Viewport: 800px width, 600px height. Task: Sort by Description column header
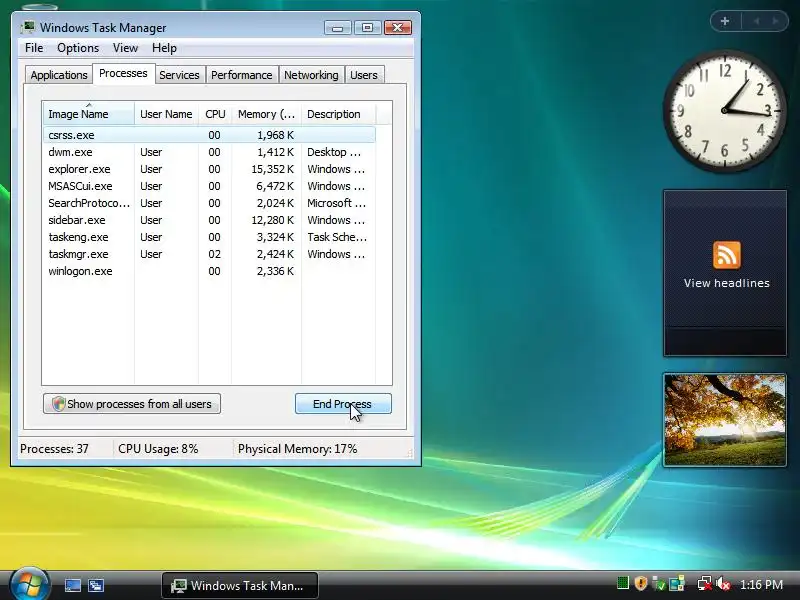(x=338, y=114)
